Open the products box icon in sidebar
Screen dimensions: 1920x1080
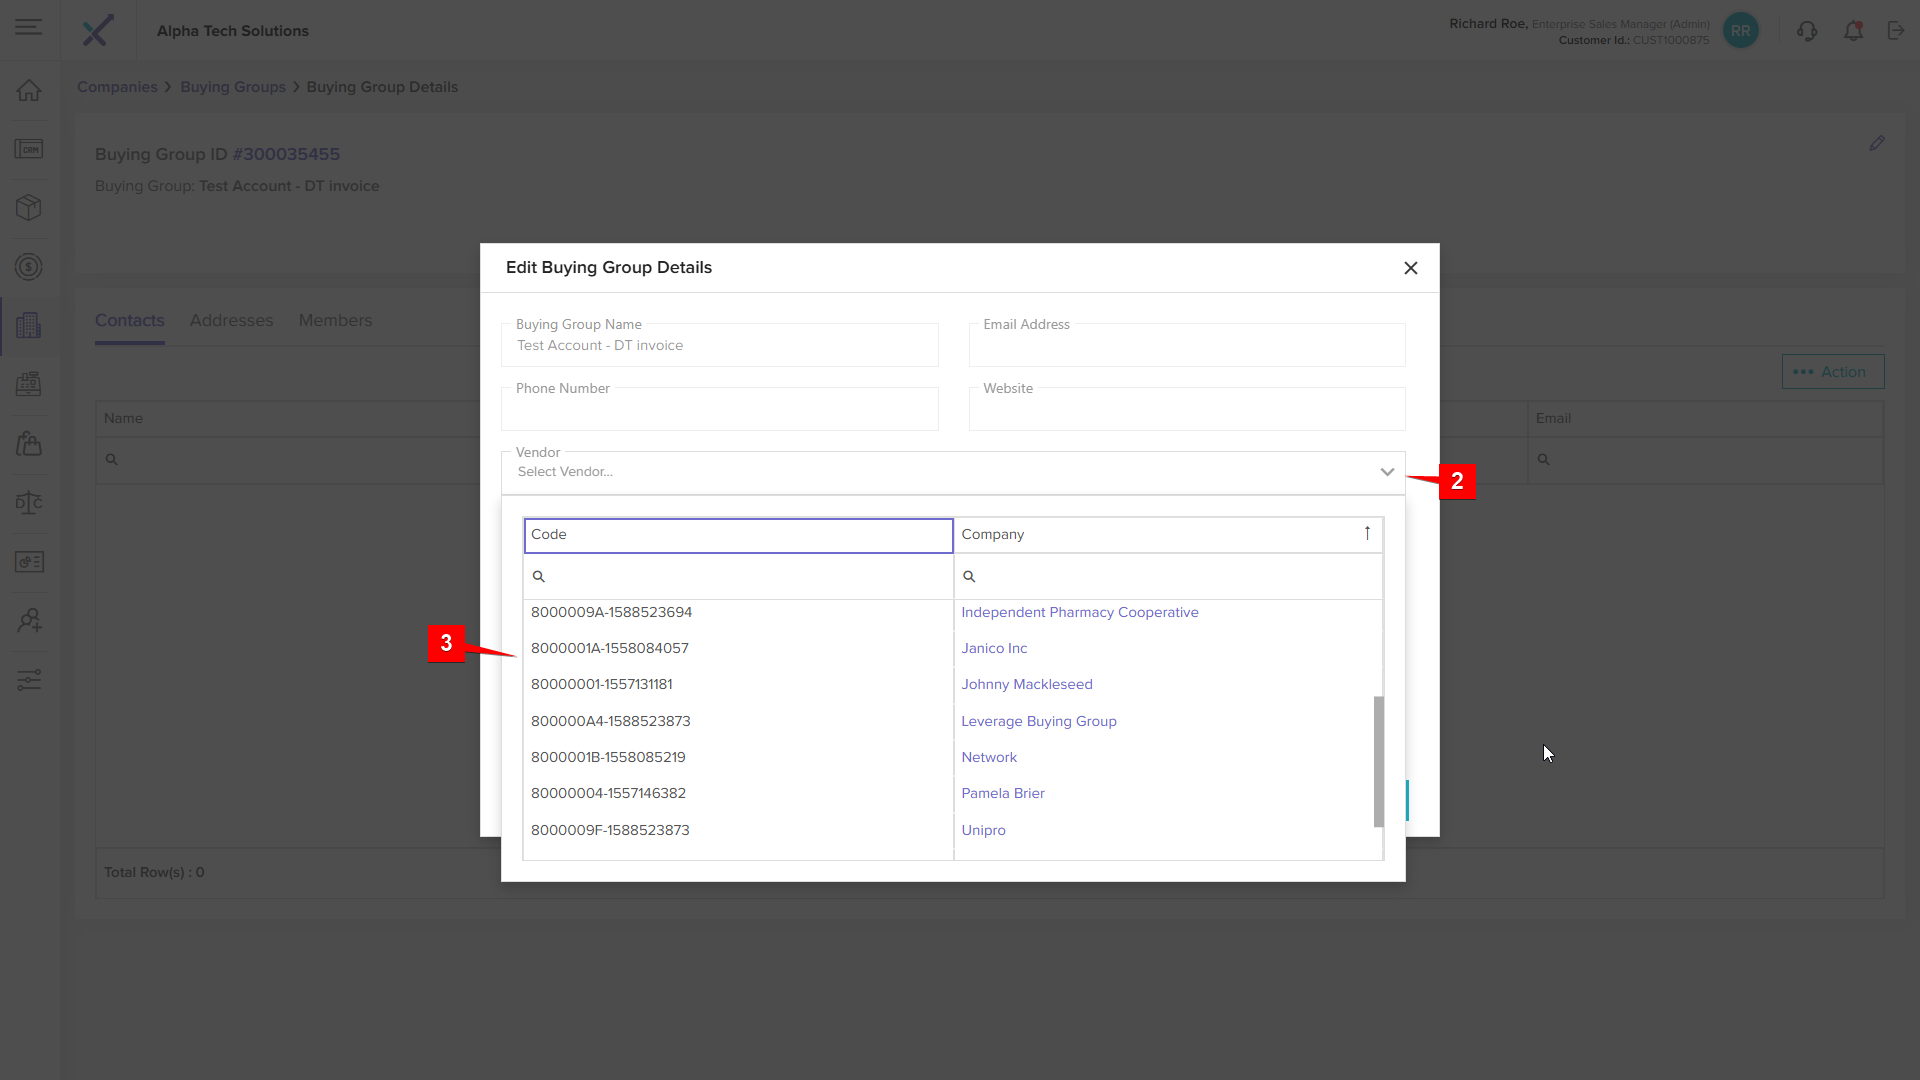pyautogui.click(x=29, y=207)
